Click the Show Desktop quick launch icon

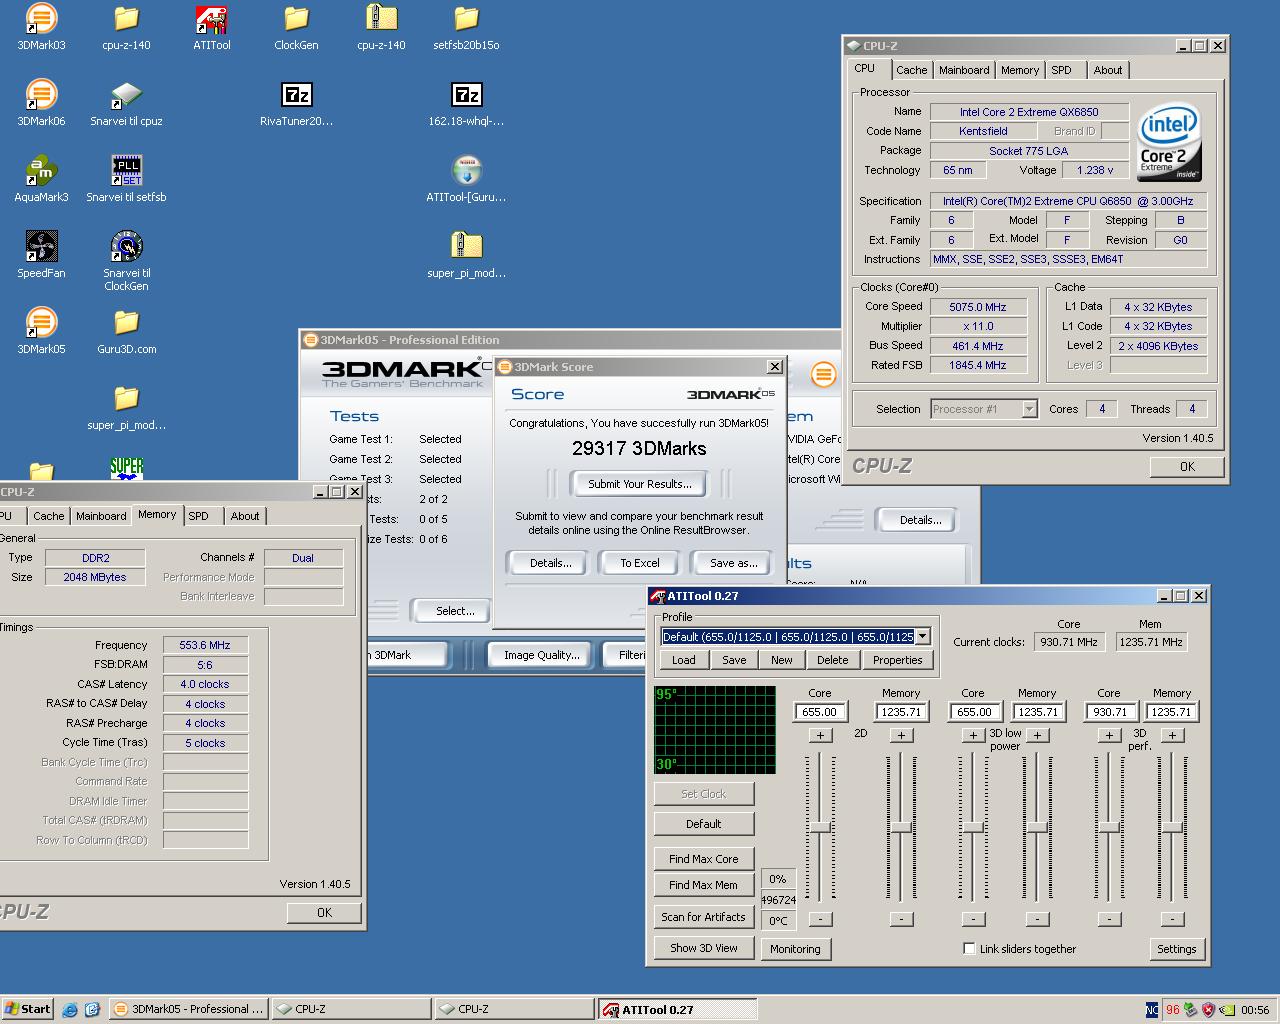pyautogui.click(x=92, y=1010)
